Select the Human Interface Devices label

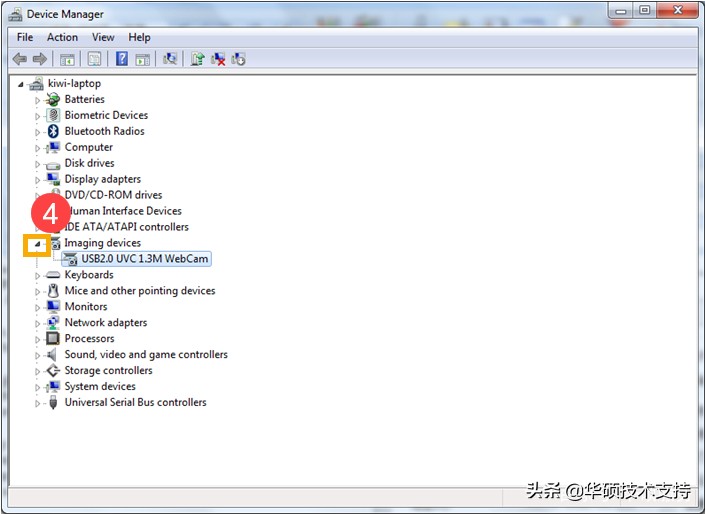click(124, 211)
